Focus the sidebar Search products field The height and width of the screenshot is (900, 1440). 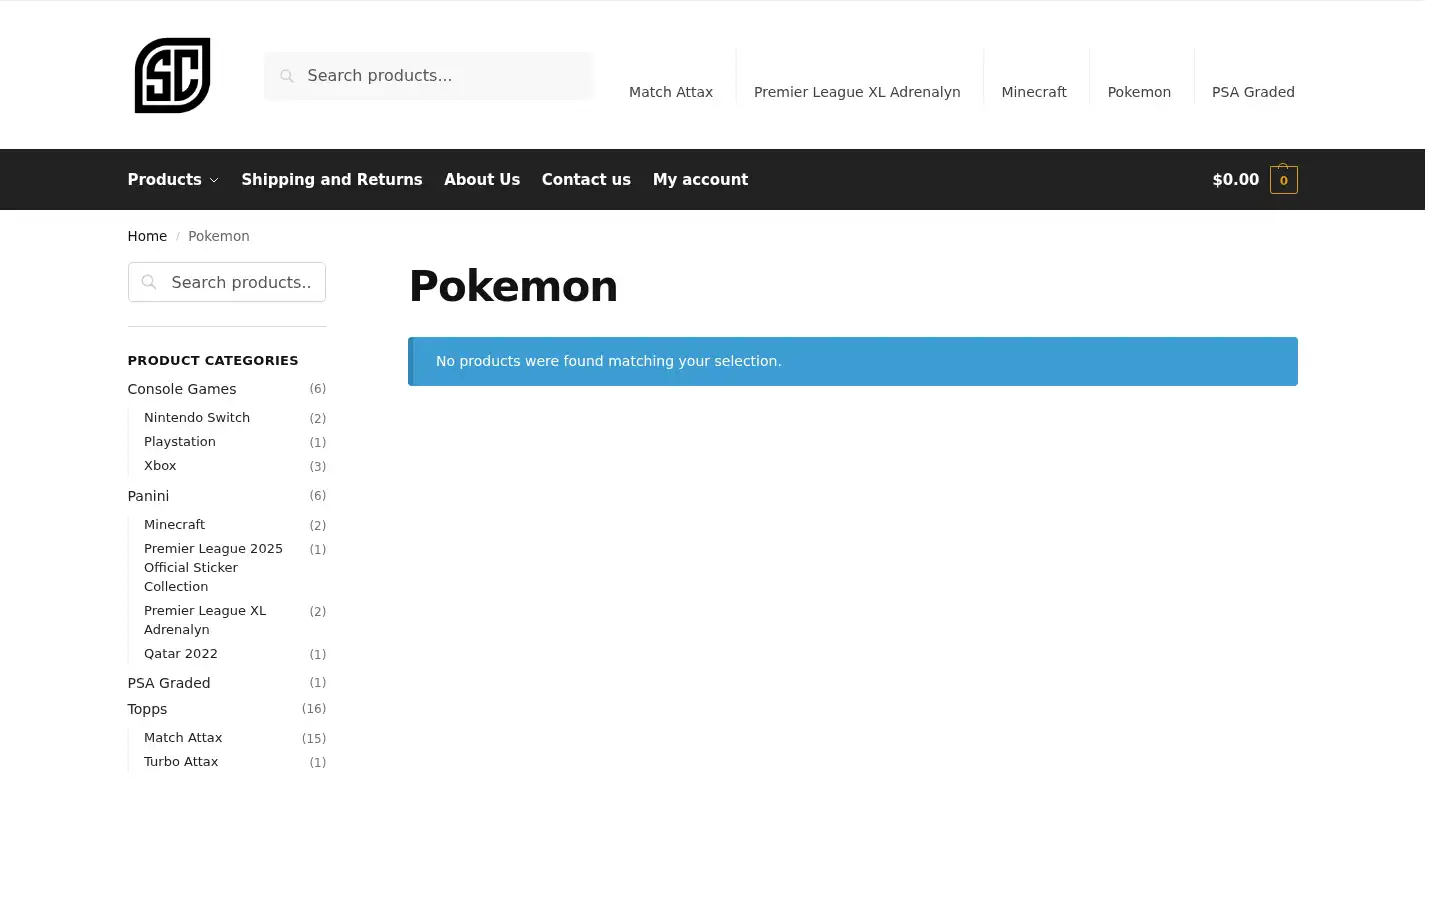227,282
